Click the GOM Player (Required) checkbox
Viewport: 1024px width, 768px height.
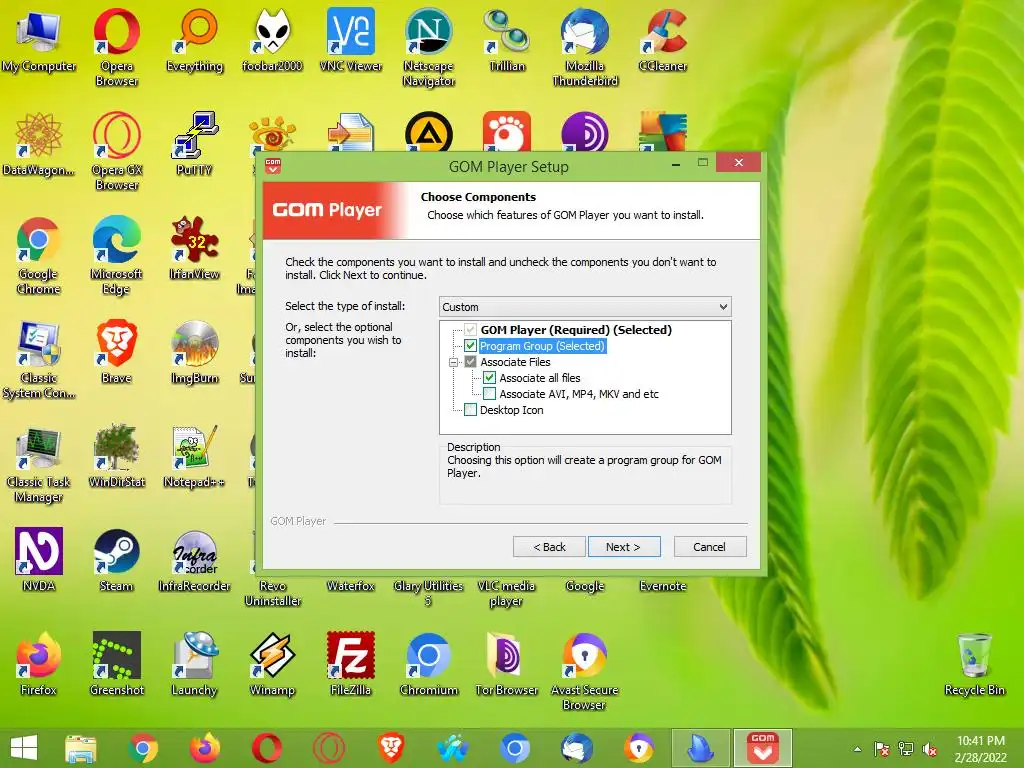[x=470, y=330]
